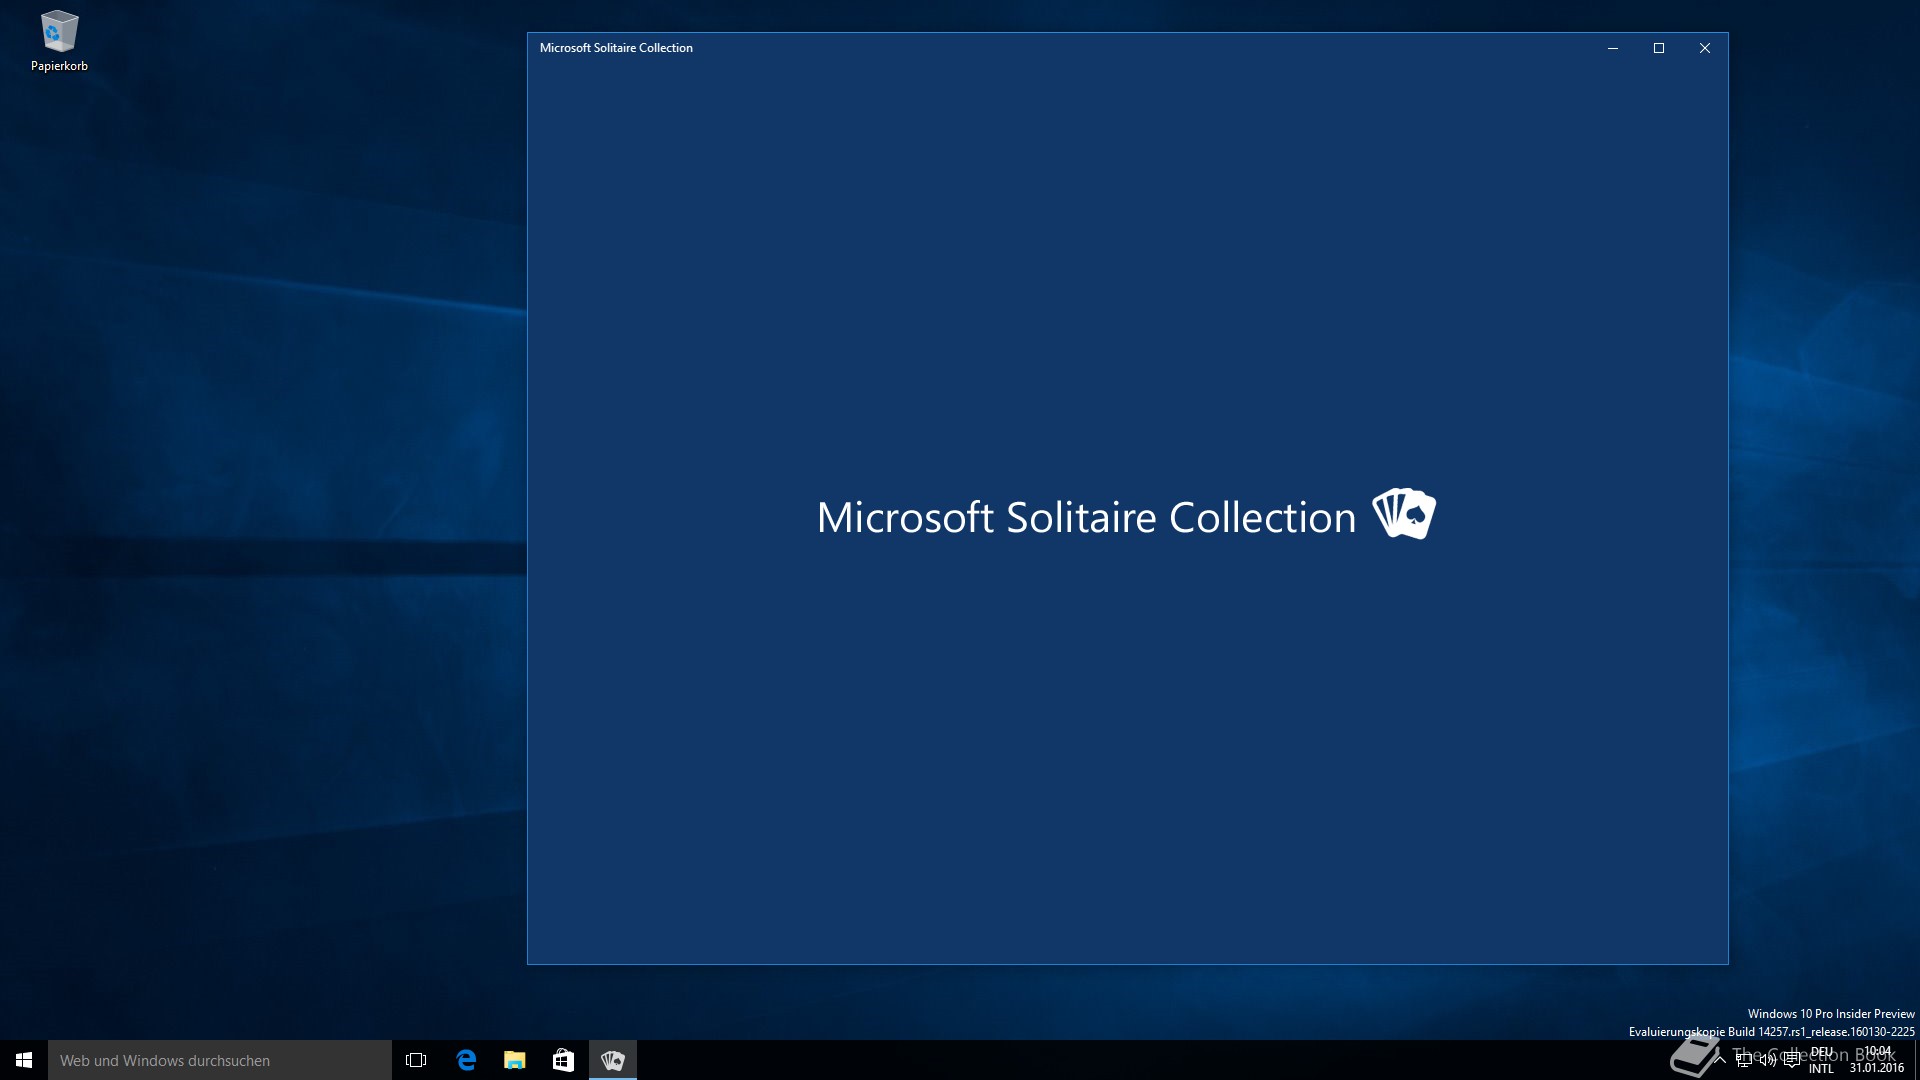Open the Windows Start menu
Screen dimensions: 1920x1080
24,1060
